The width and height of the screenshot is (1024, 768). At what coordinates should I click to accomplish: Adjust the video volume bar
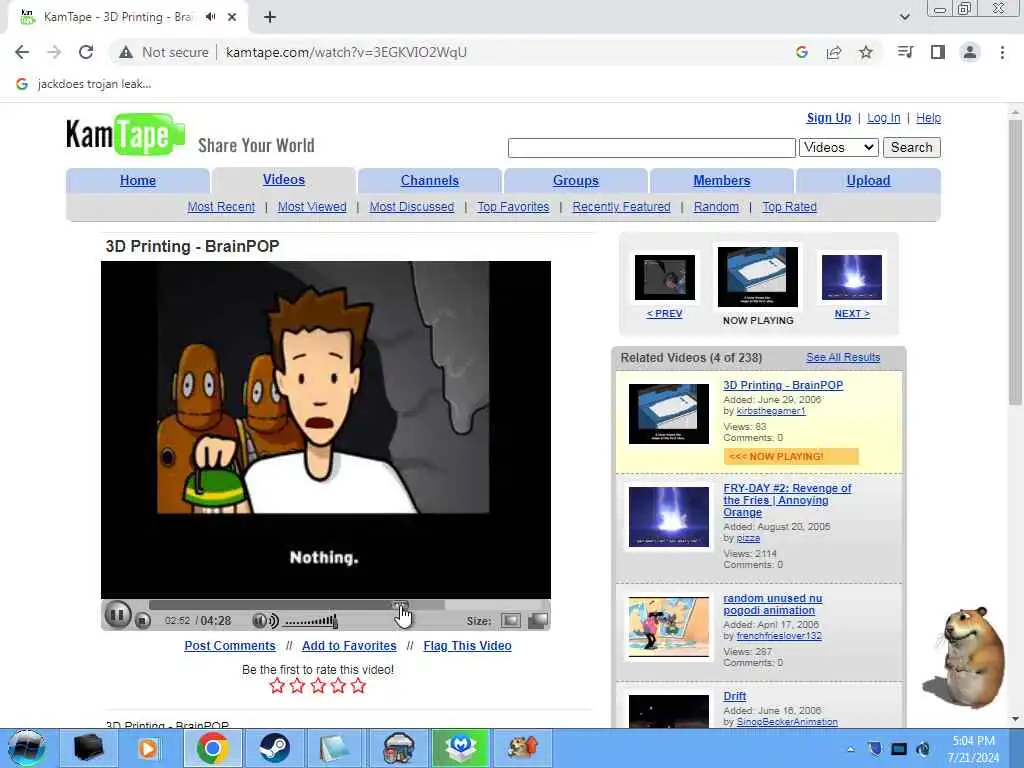point(311,620)
